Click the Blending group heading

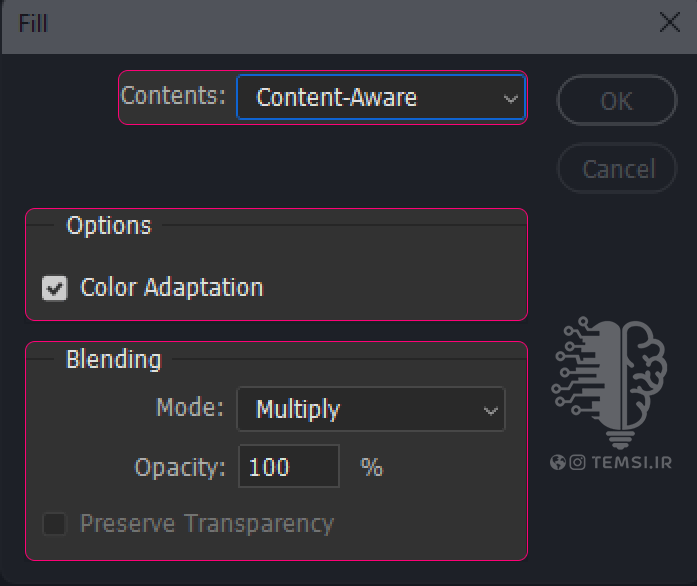(x=113, y=359)
